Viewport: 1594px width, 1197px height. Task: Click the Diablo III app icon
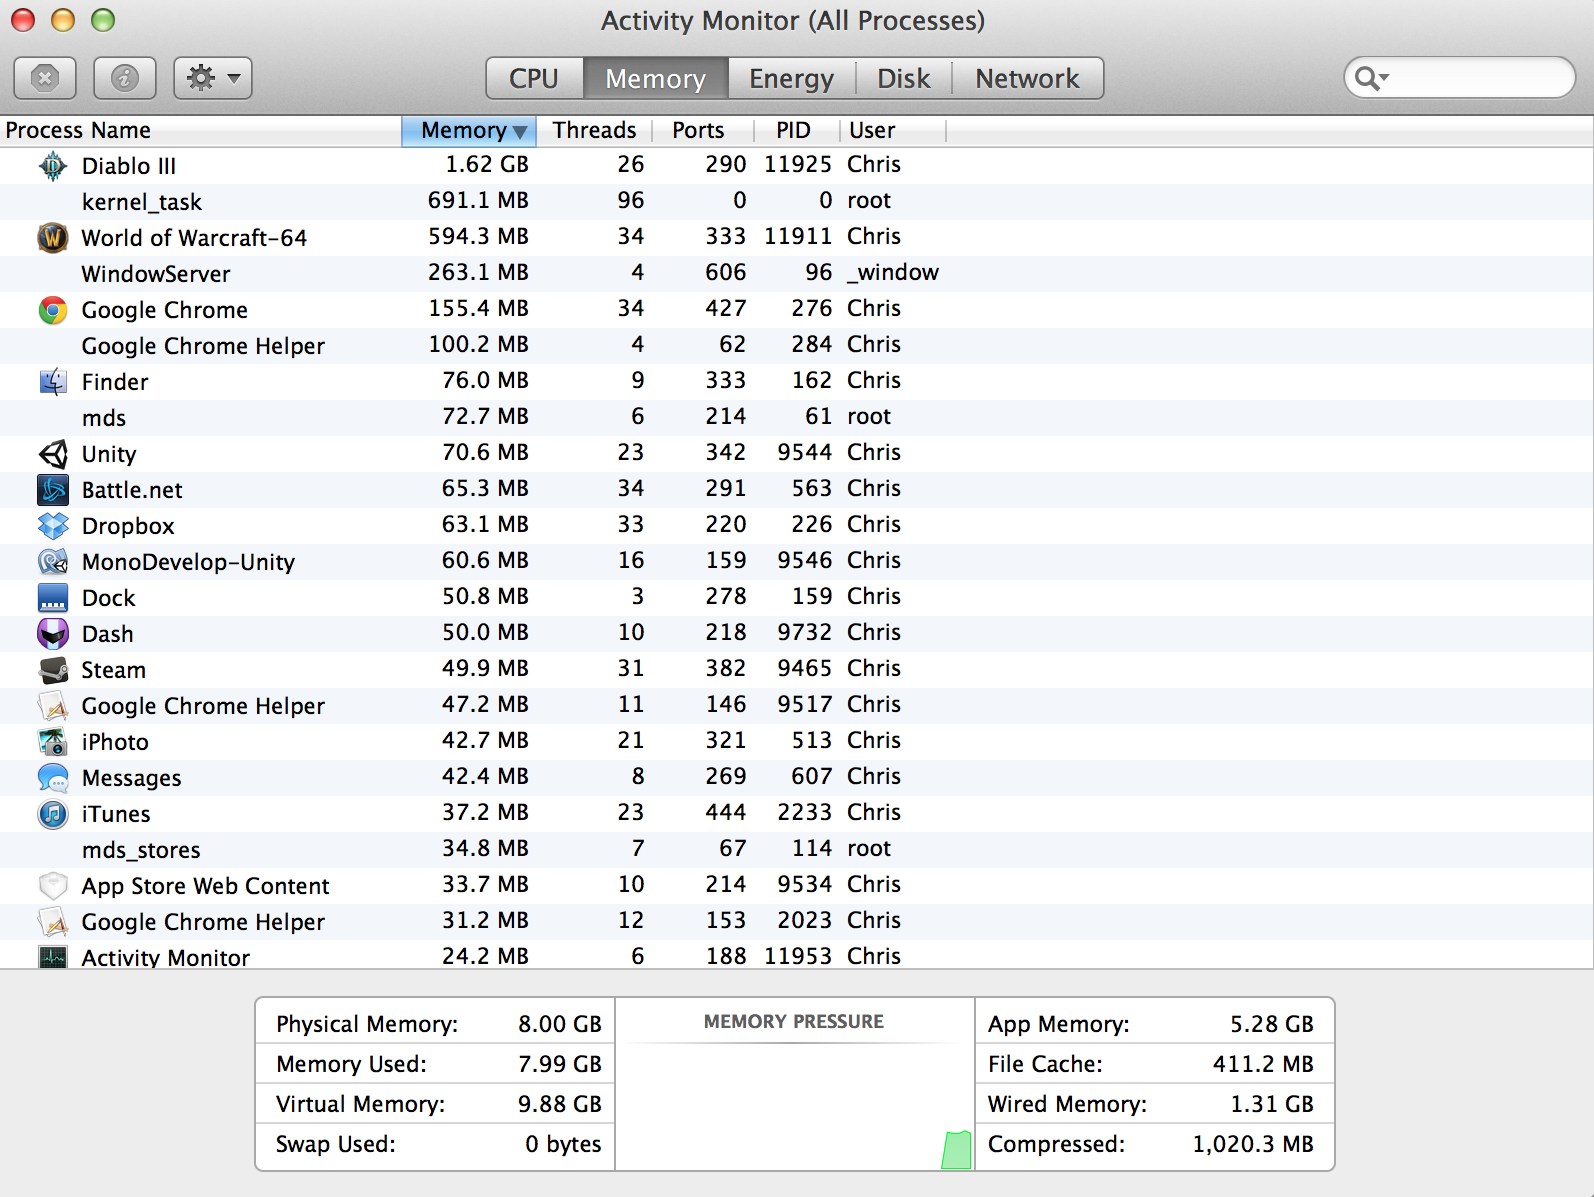[x=53, y=165]
